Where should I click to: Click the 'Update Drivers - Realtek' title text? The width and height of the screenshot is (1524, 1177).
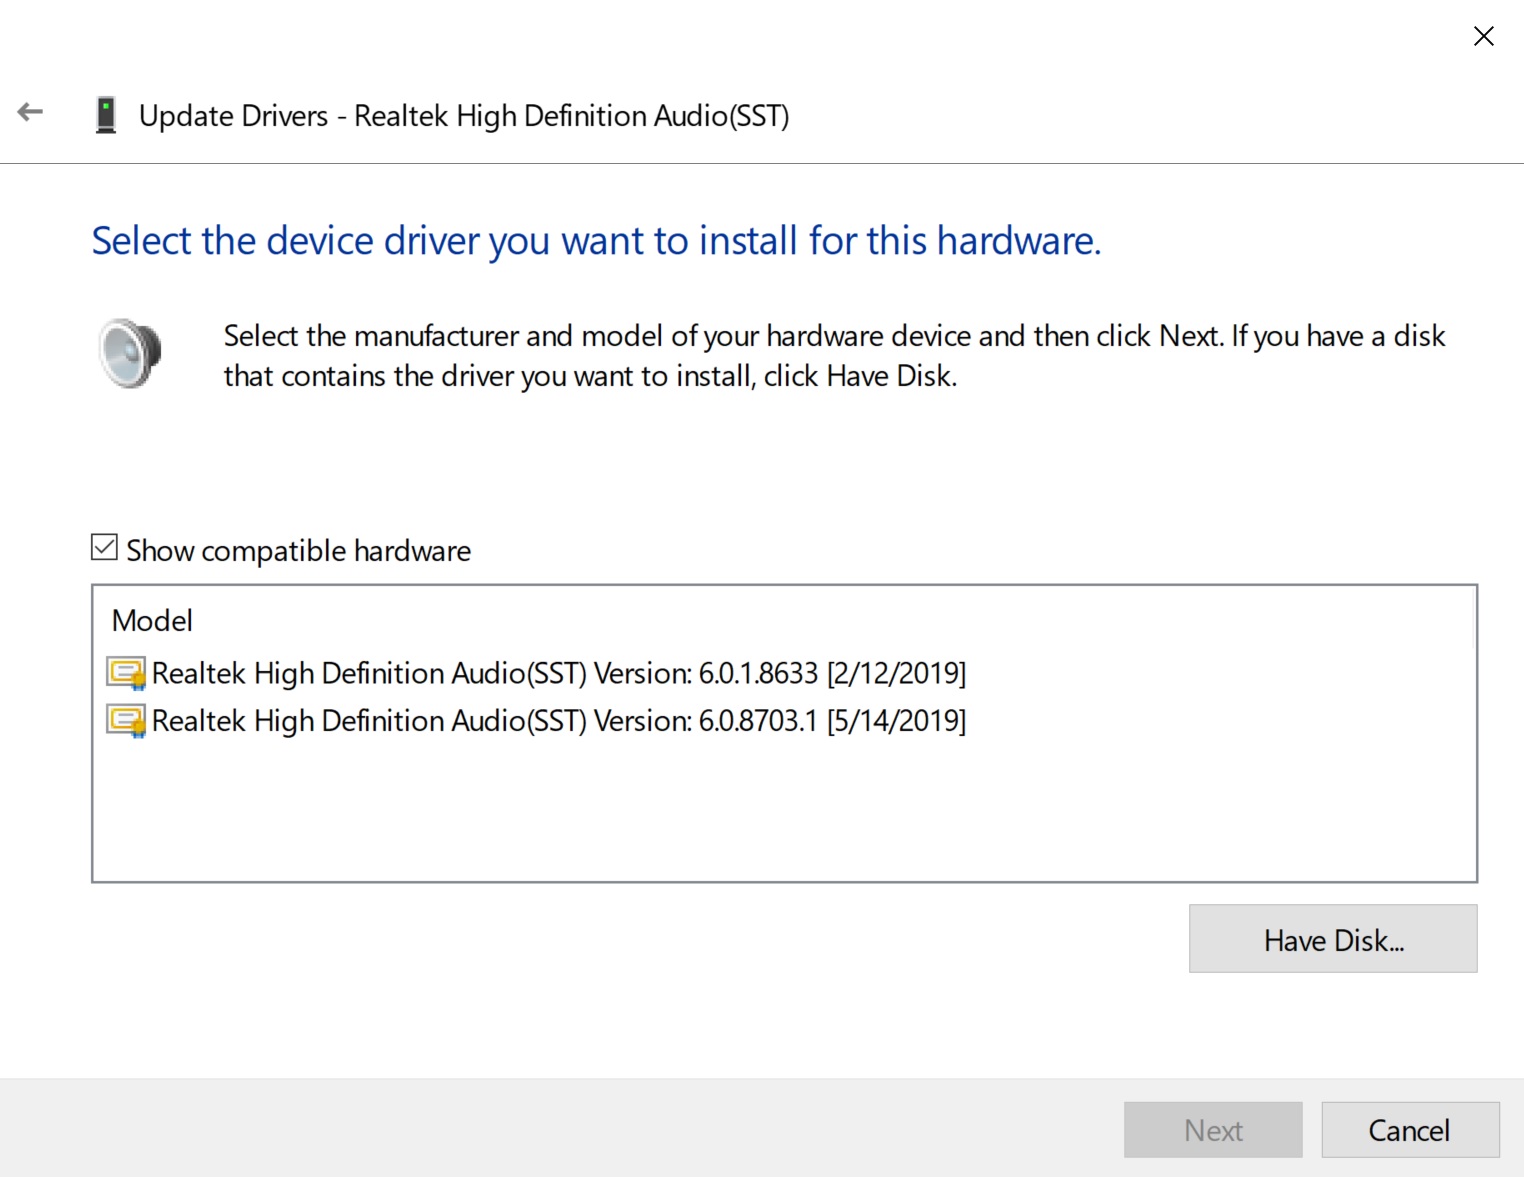[464, 116]
